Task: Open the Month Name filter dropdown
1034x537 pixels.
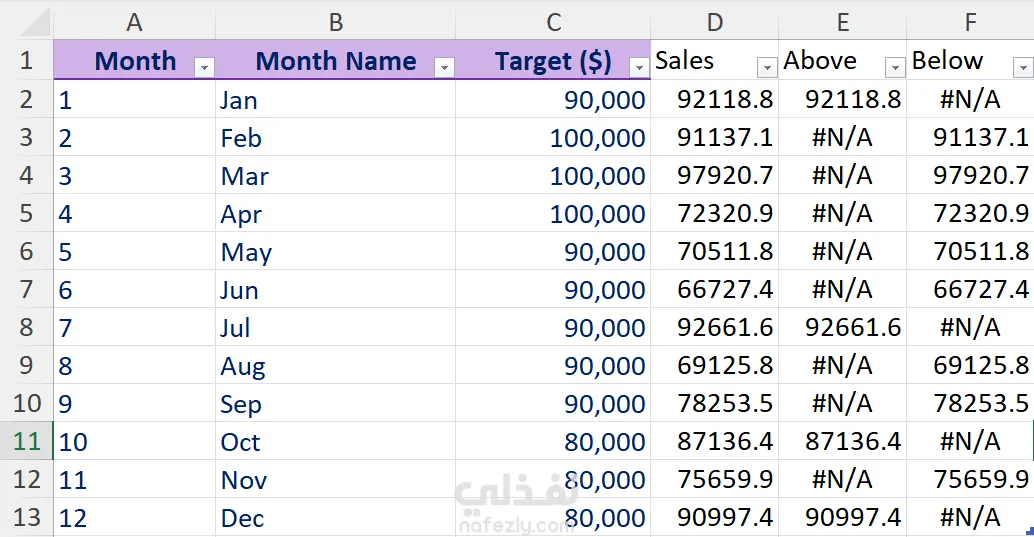Action: [444, 67]
